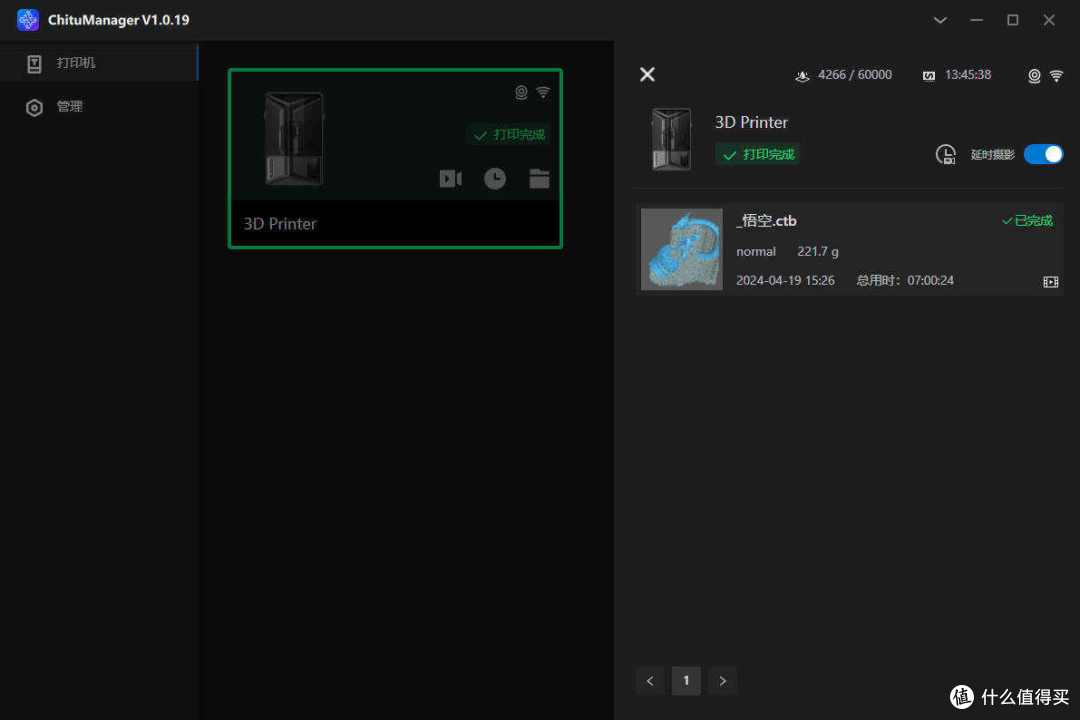The image size is (1080, 720).
Task: Click the Wi-Fi signal icon on printer card
Action: point(543,92)
